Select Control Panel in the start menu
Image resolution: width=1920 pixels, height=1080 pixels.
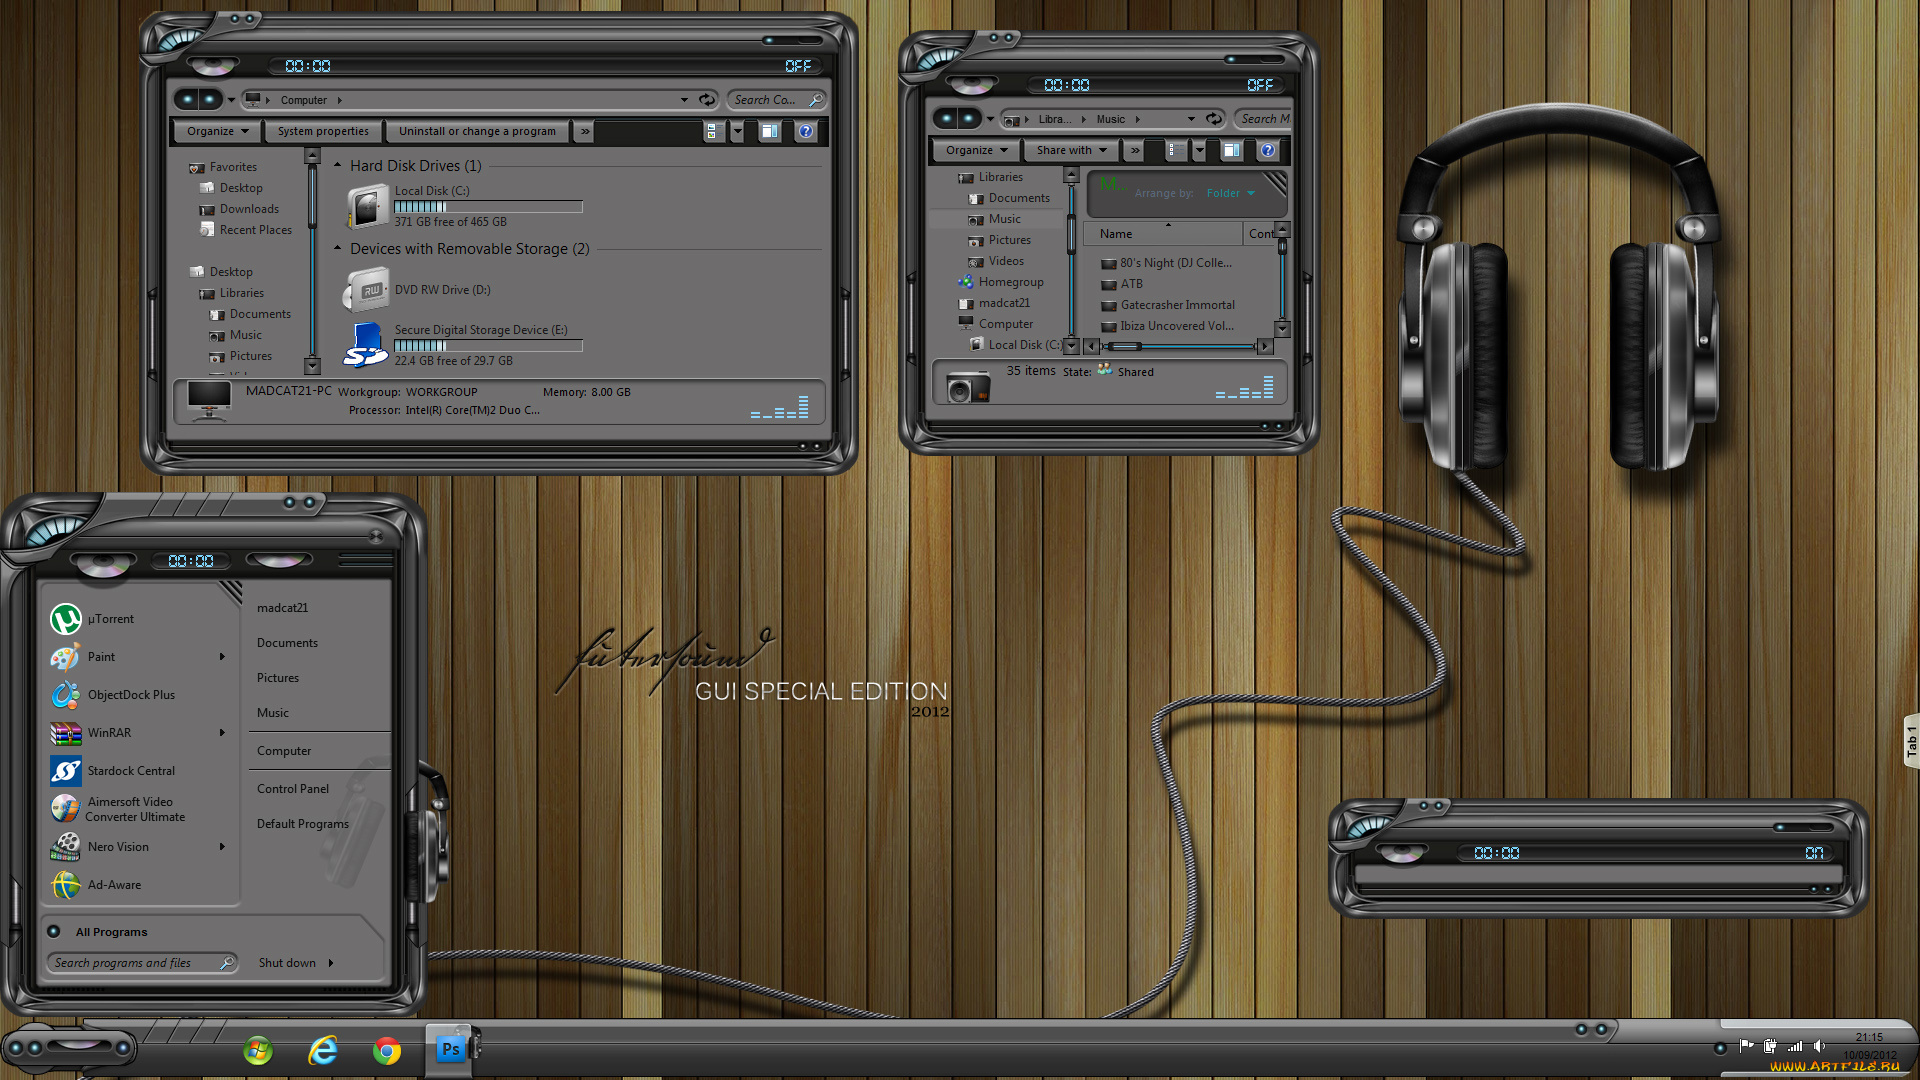point(292,789)
